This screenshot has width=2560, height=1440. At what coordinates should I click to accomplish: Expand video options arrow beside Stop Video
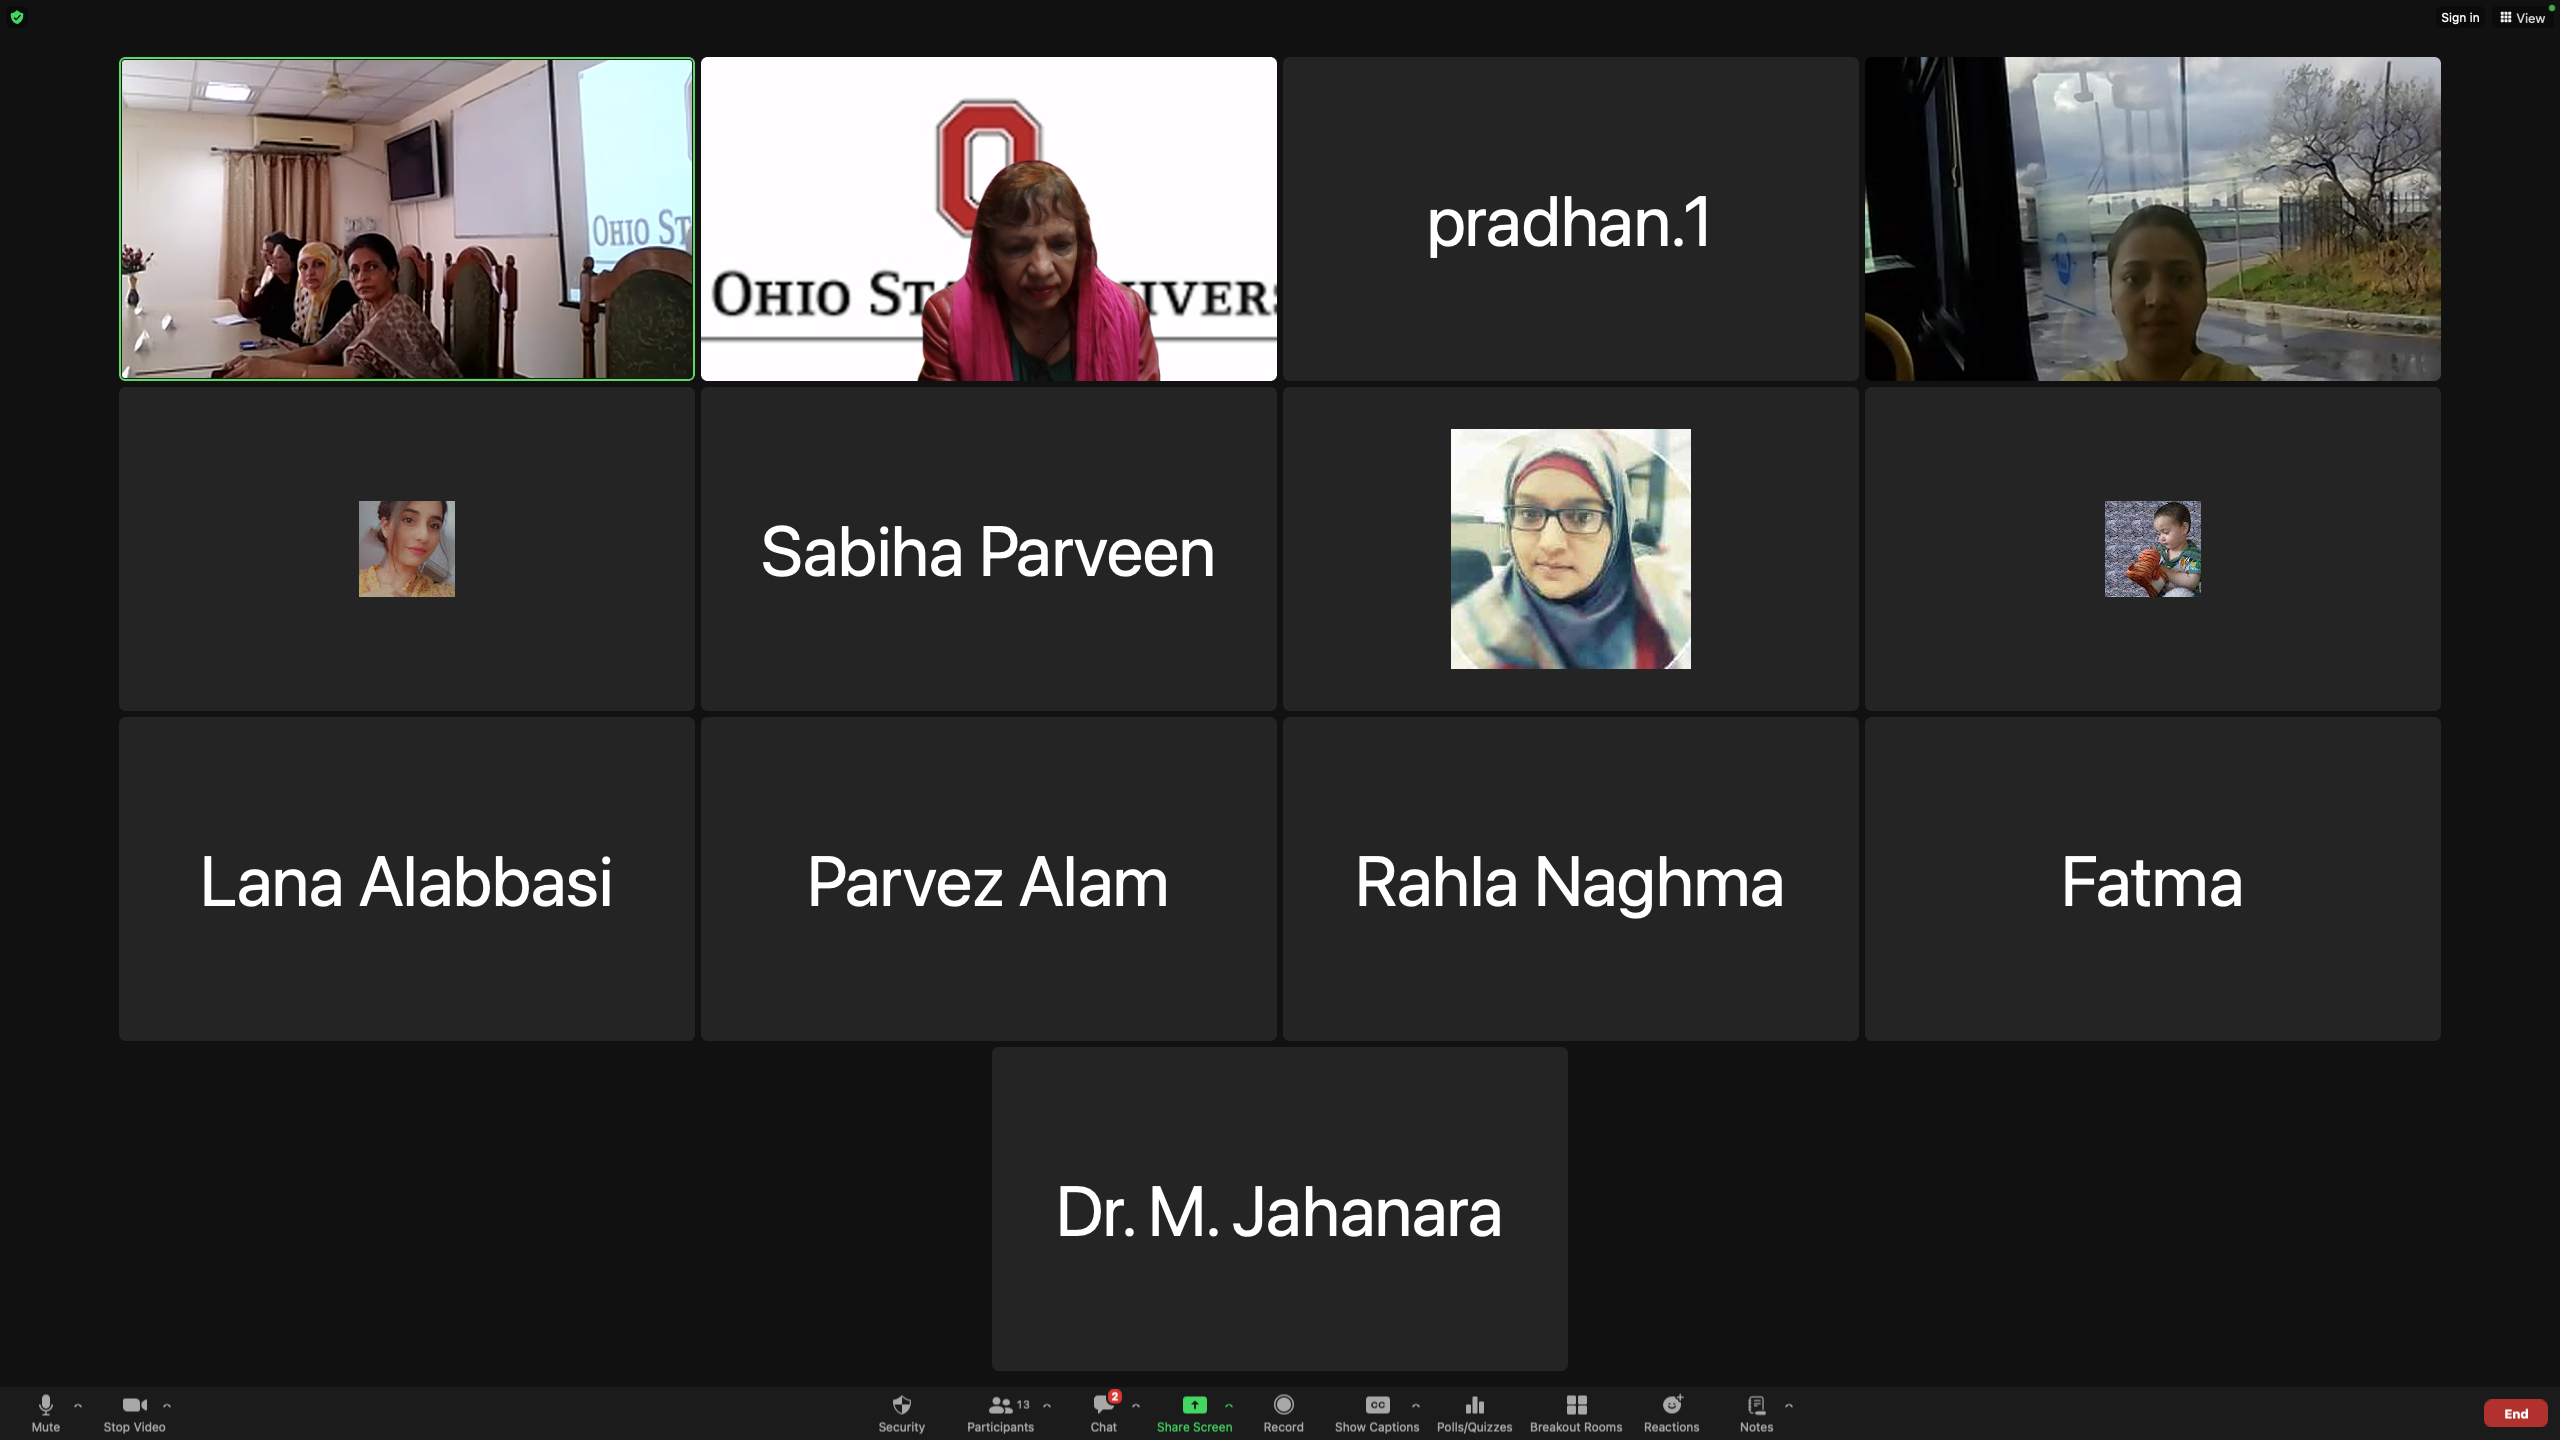(167, 1405)
